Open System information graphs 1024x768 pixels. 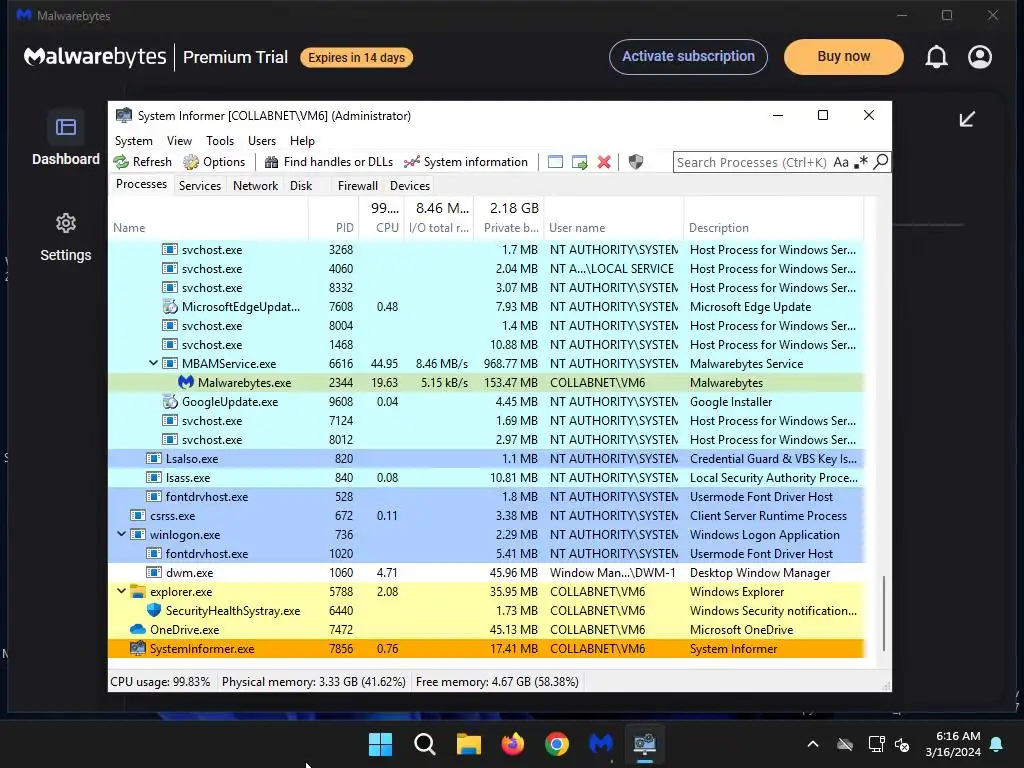466,162
